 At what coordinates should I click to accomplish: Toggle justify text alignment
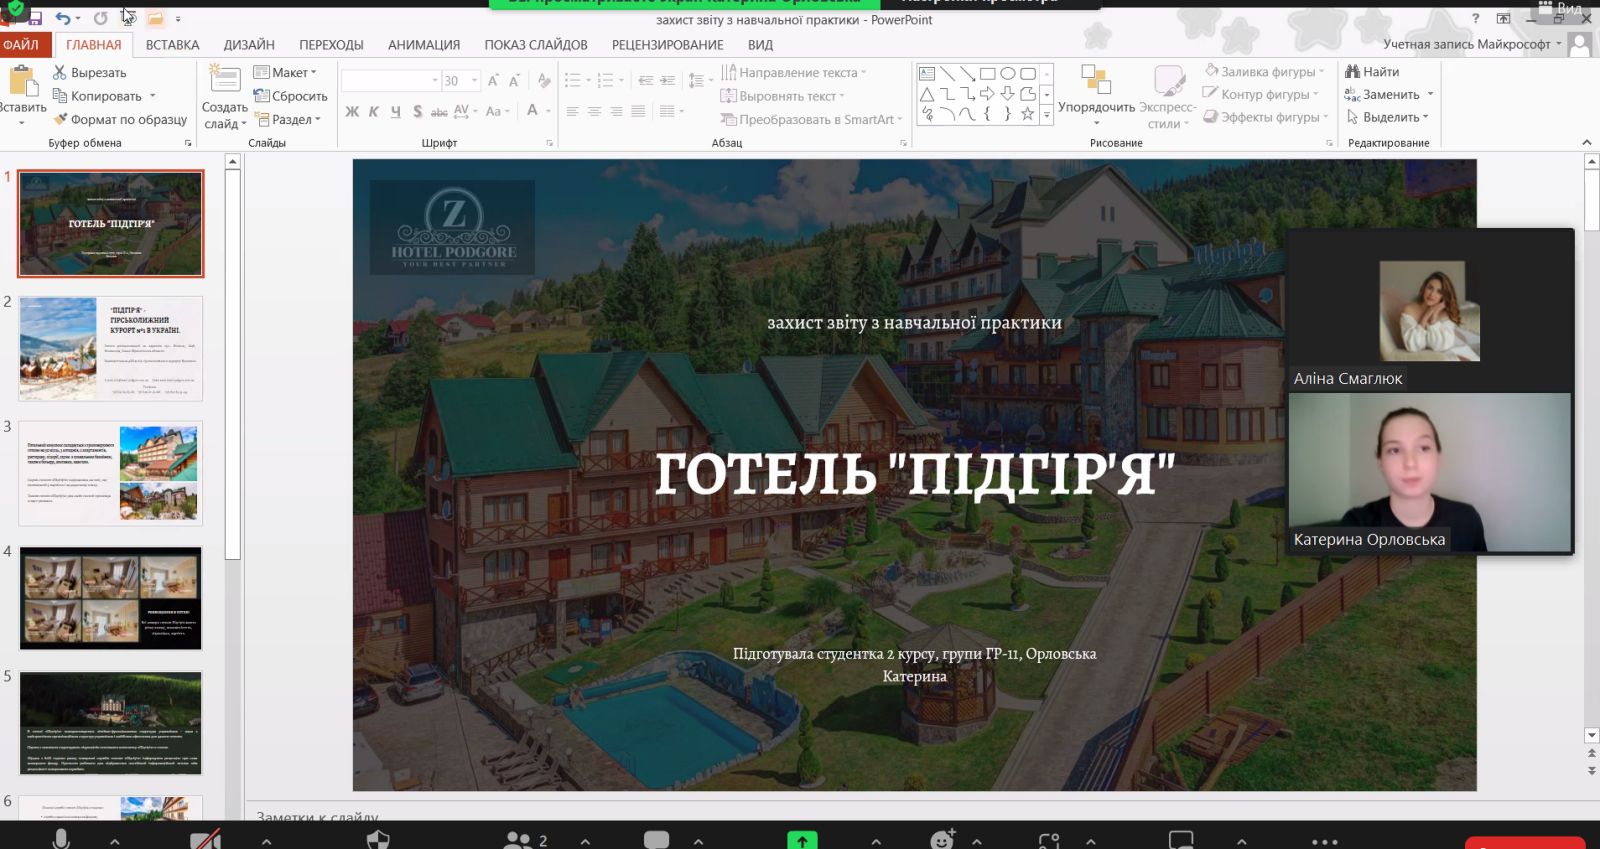point(638,111)
